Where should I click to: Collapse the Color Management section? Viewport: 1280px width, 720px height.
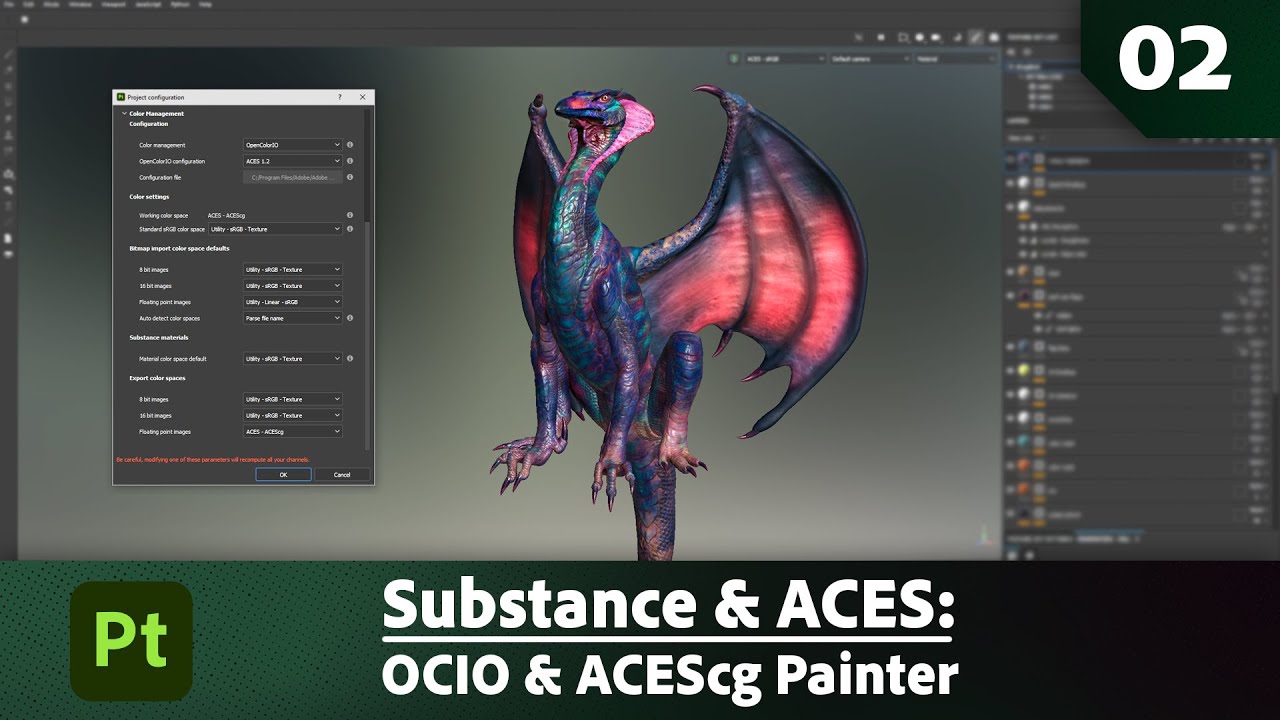click(x=124, y=114)
